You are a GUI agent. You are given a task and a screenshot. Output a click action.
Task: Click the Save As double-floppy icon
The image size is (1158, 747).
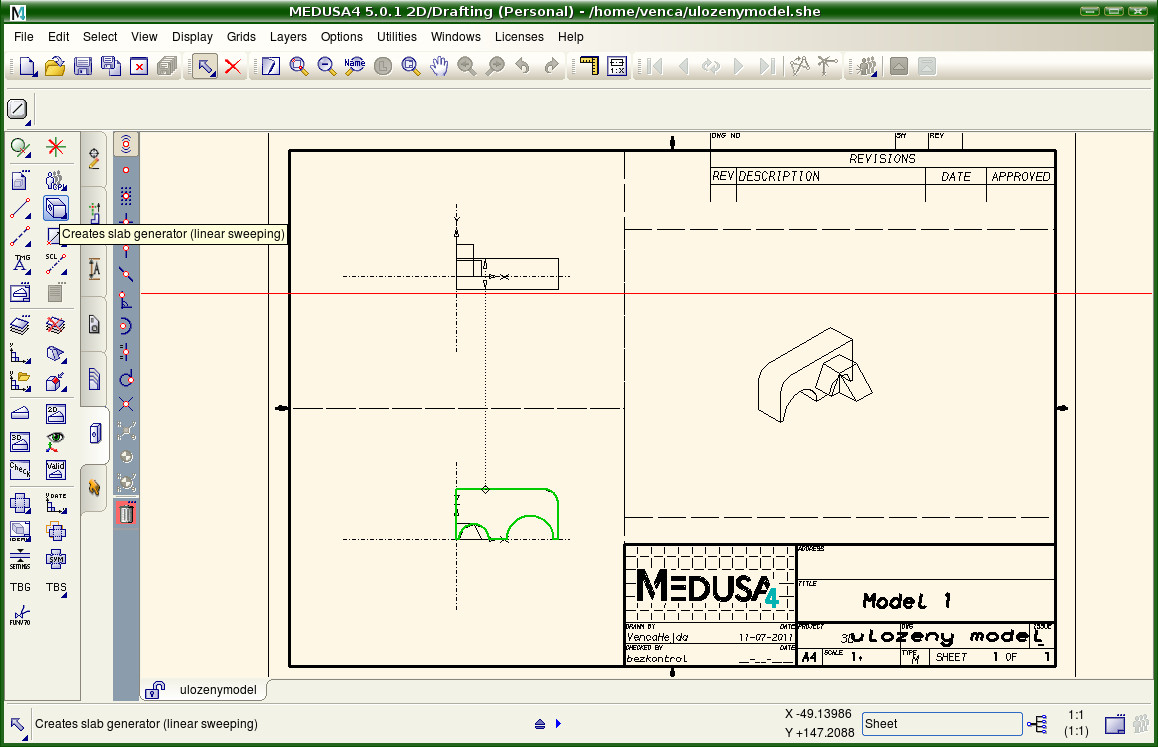[x=111, y=66]
